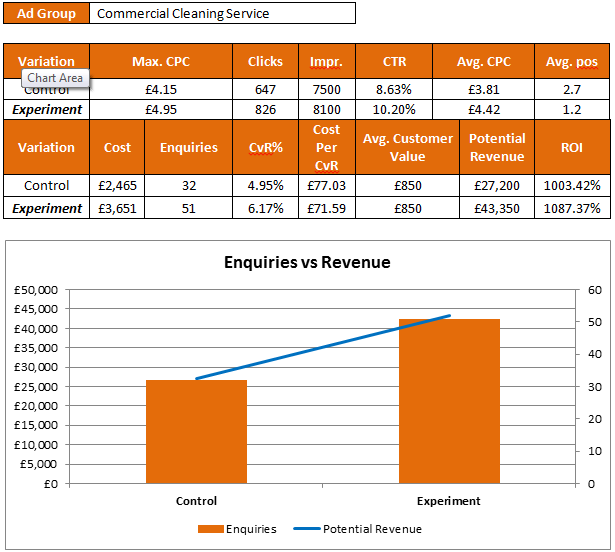Screen dimensions: 615x552
Task: Click the 'Variation' header of lower table
Action: point(46,148)
